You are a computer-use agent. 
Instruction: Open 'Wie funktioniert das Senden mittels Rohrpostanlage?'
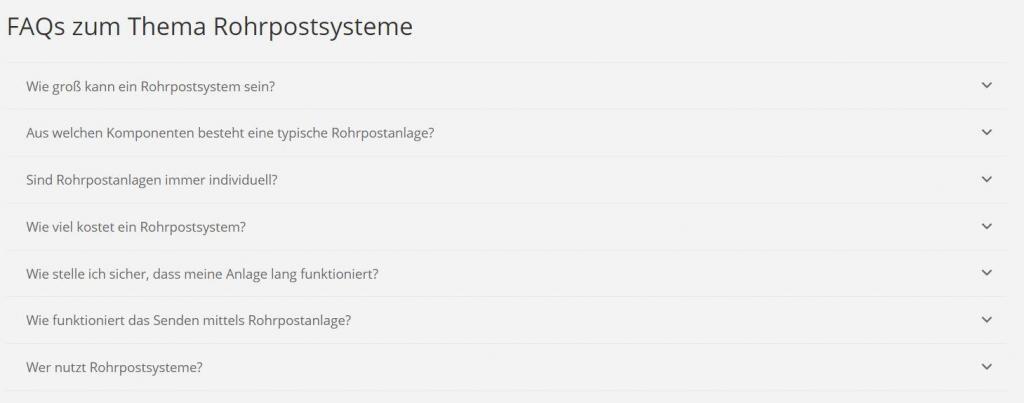188,320
